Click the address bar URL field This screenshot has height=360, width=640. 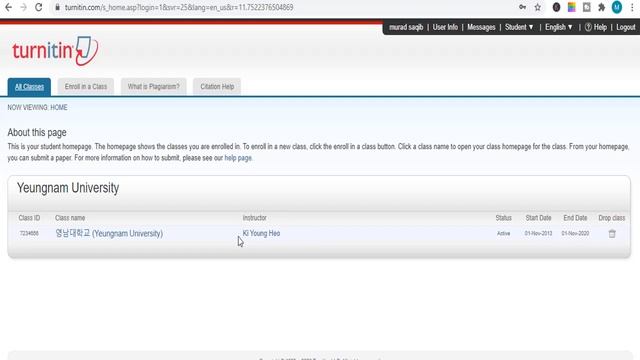click(286, 7)
